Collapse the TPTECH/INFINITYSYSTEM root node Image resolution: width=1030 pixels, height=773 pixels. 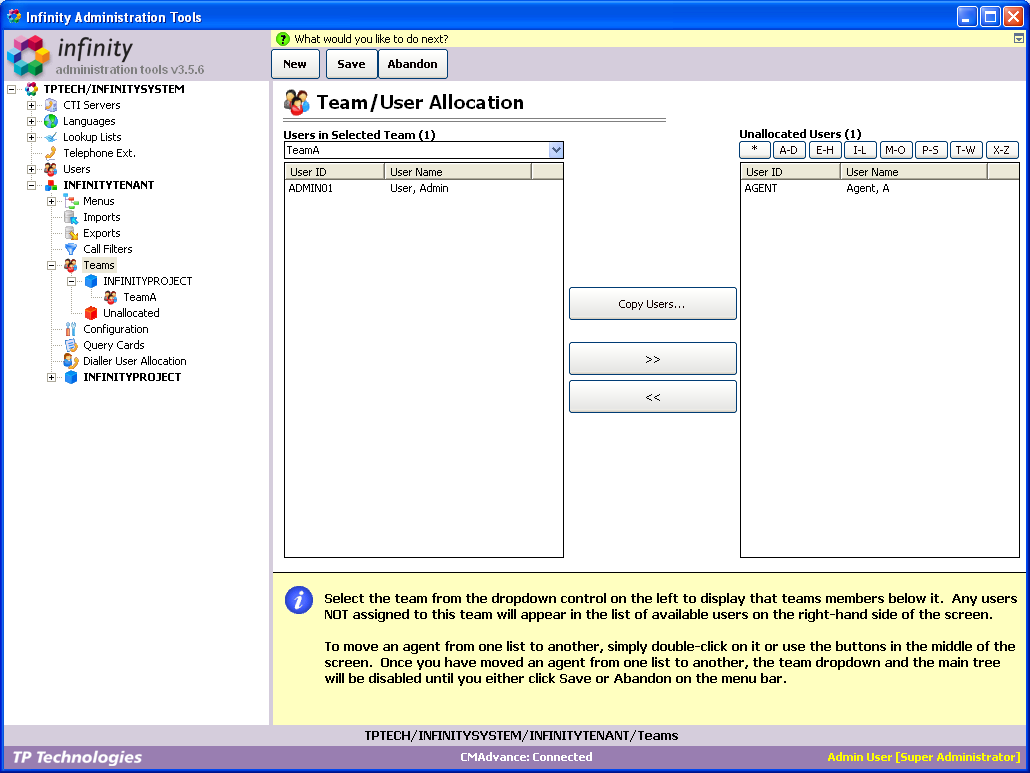coord(11,89)
